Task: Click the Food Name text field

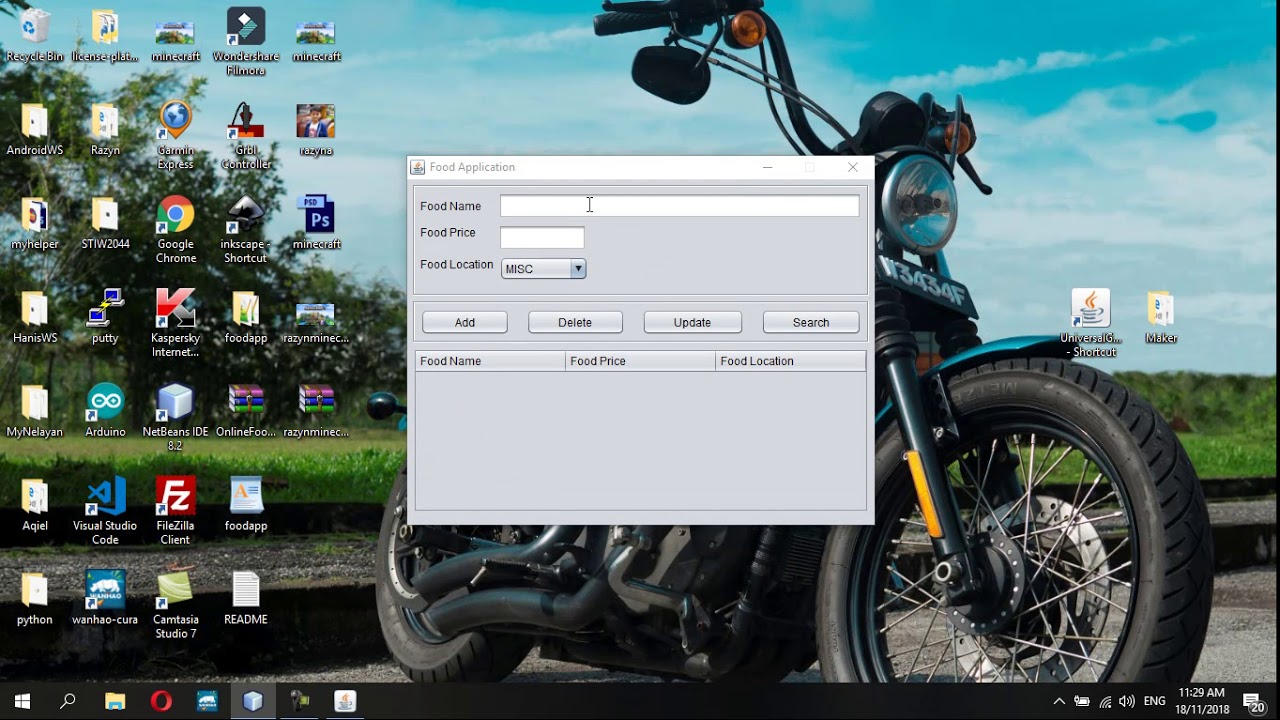Action: coord(679,206)
